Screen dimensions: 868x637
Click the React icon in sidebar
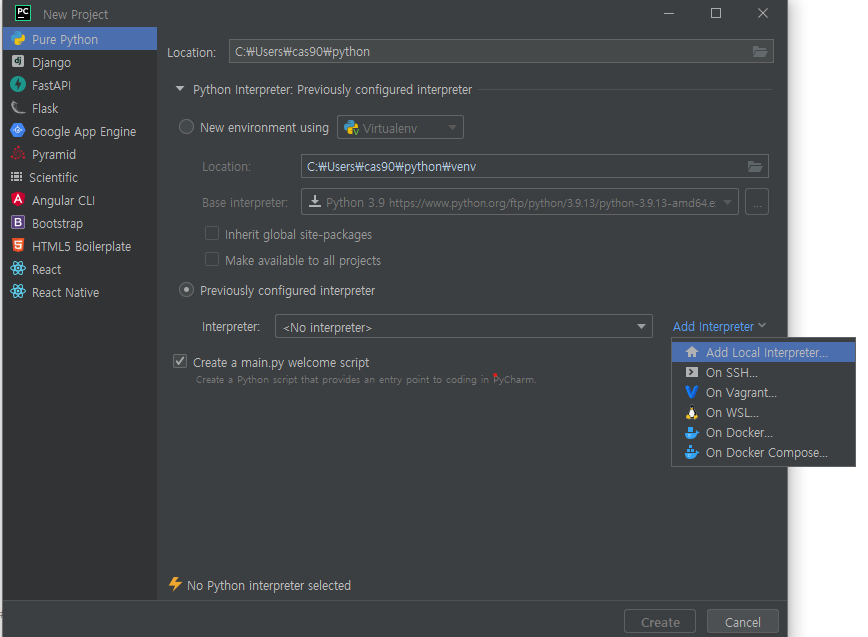[x=18, y=268]
